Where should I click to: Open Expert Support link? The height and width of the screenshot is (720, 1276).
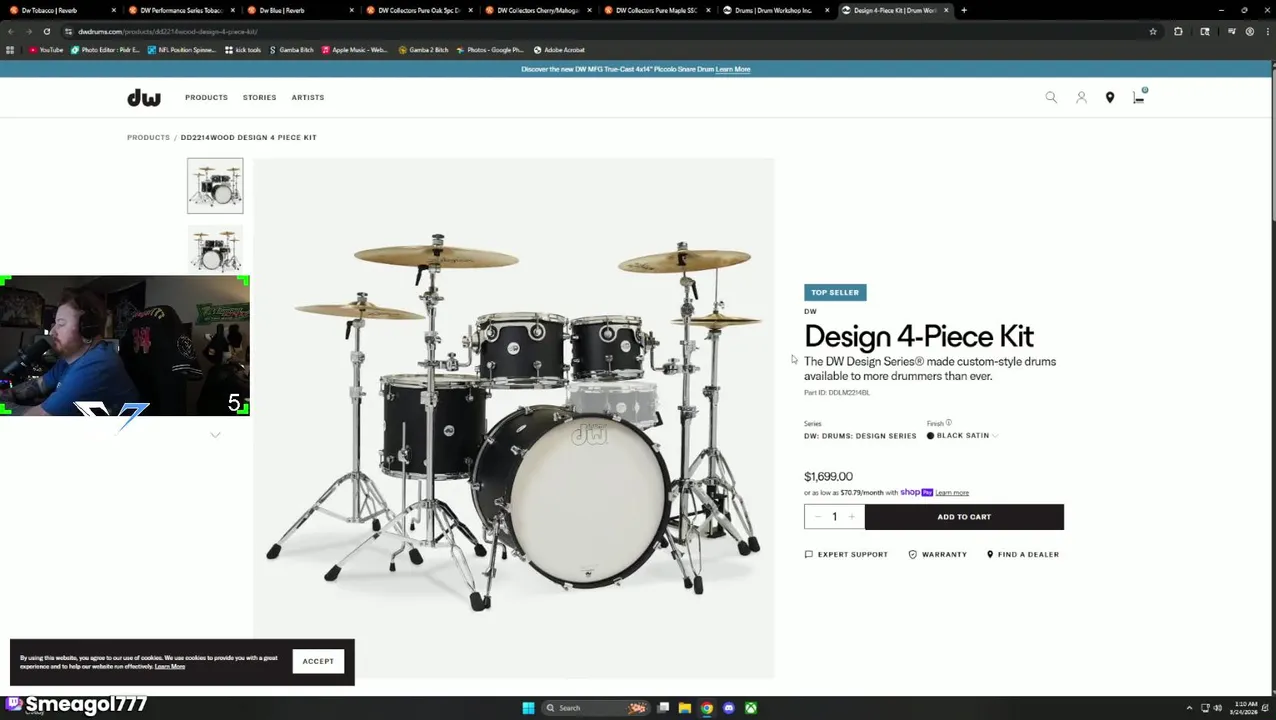[846, 554]
